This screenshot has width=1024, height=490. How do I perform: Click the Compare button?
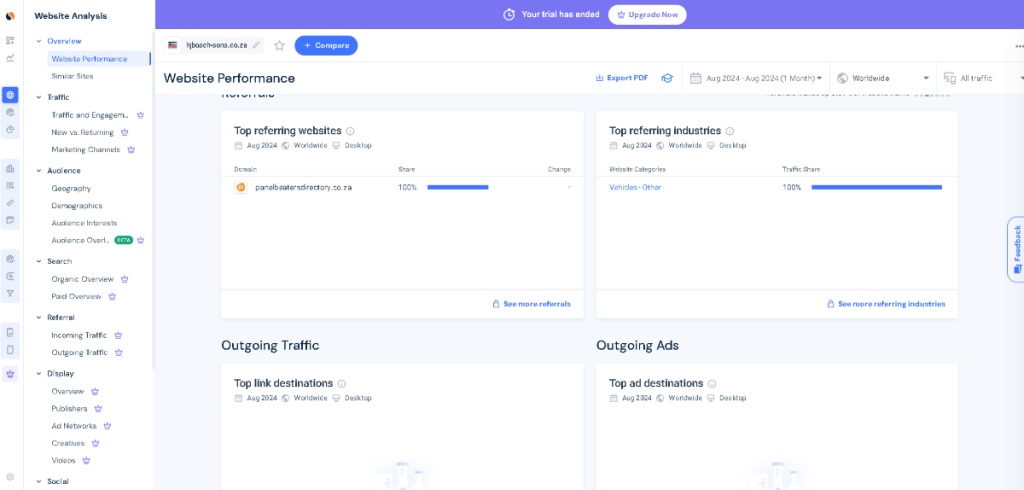326,45
